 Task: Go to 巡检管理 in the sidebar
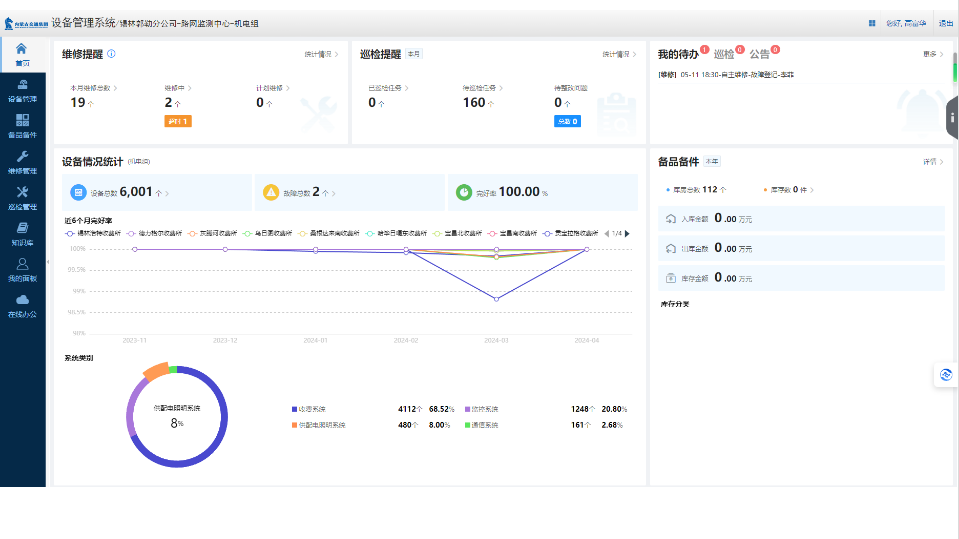22,198
